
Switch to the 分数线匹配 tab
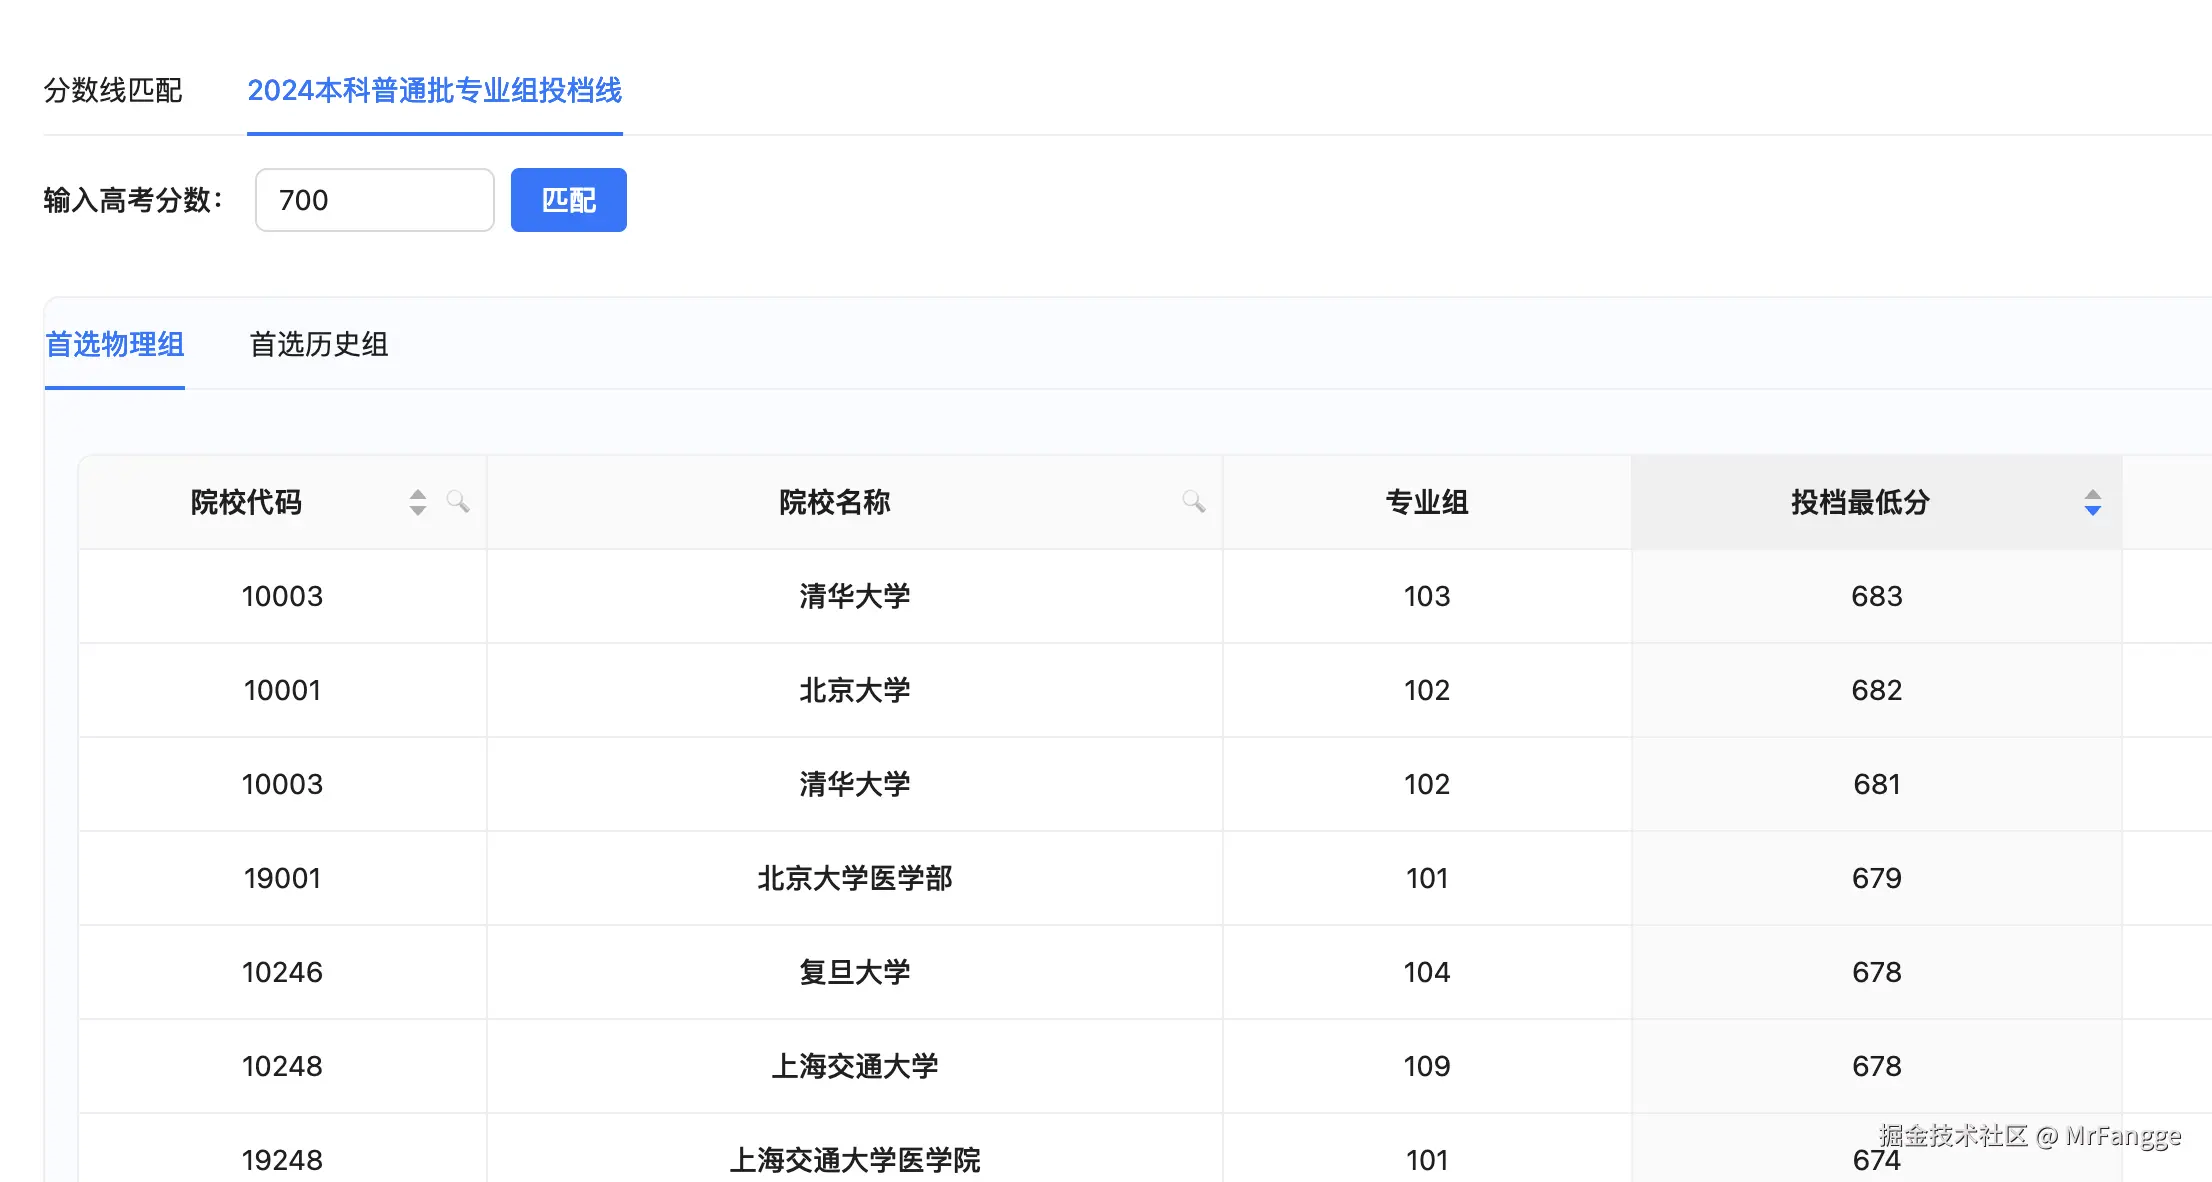[x=113, y=91]
